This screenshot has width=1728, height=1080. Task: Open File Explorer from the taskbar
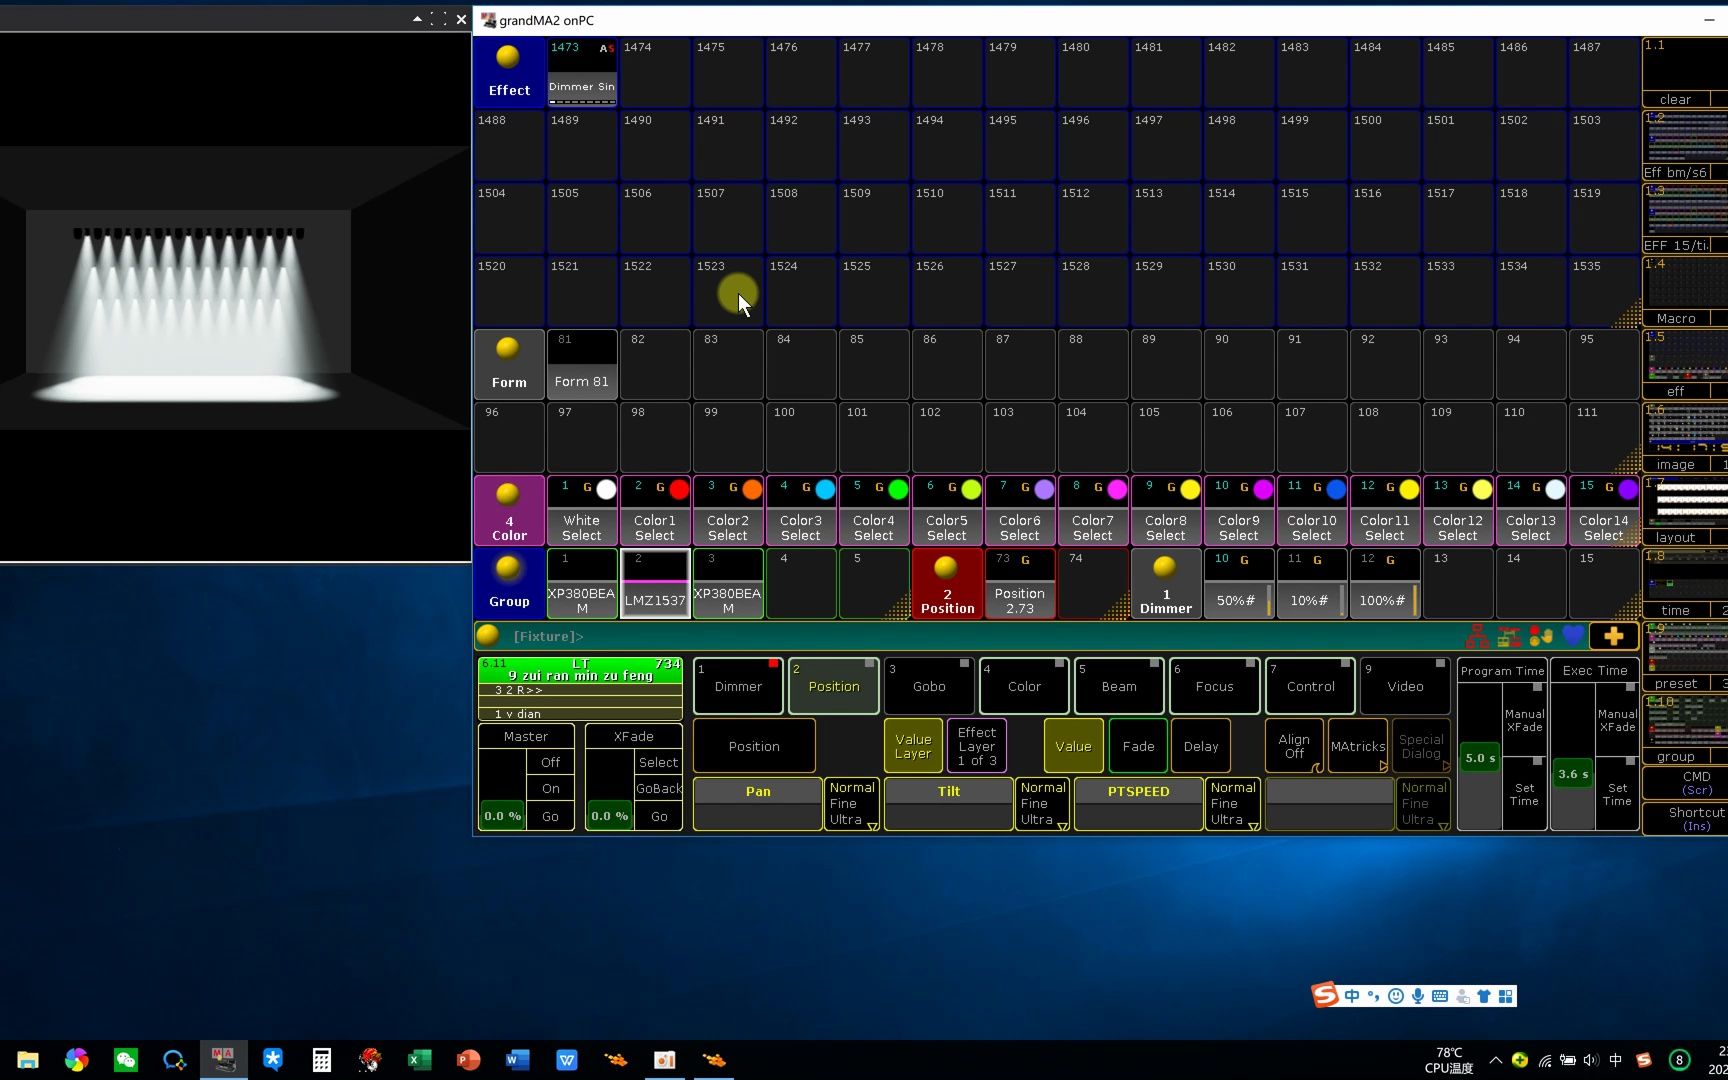pos(28,1060)
